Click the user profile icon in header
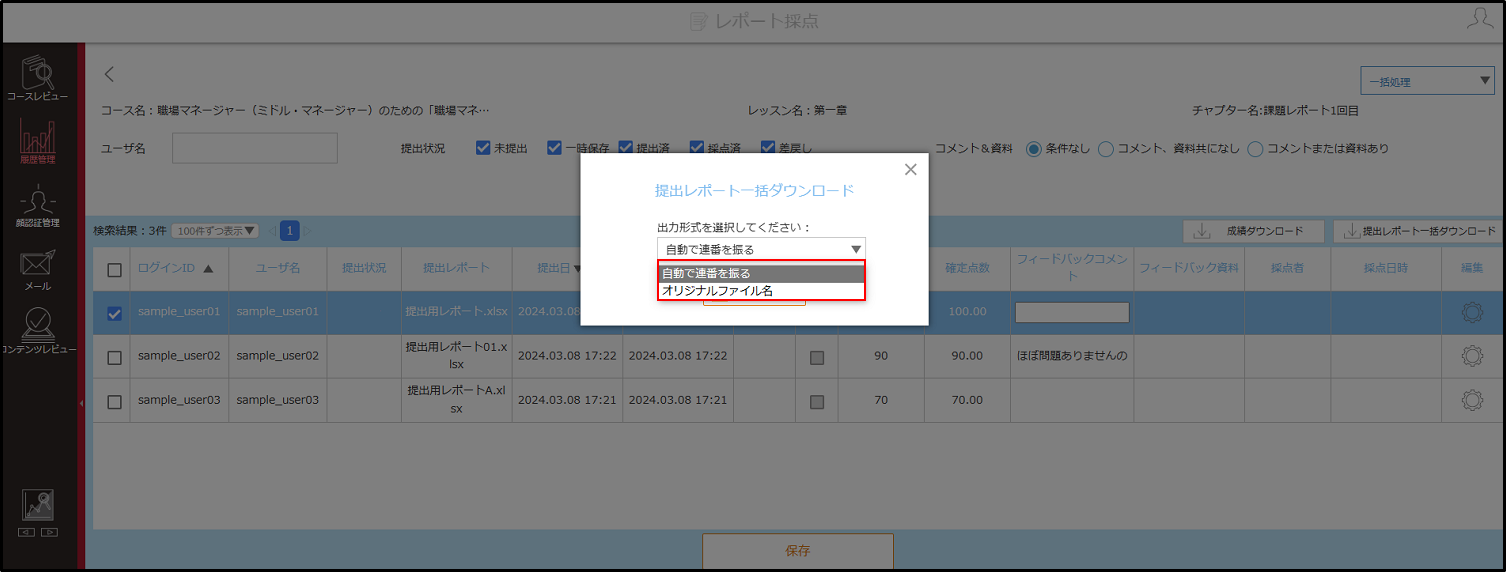 [x=1480, y=20]
